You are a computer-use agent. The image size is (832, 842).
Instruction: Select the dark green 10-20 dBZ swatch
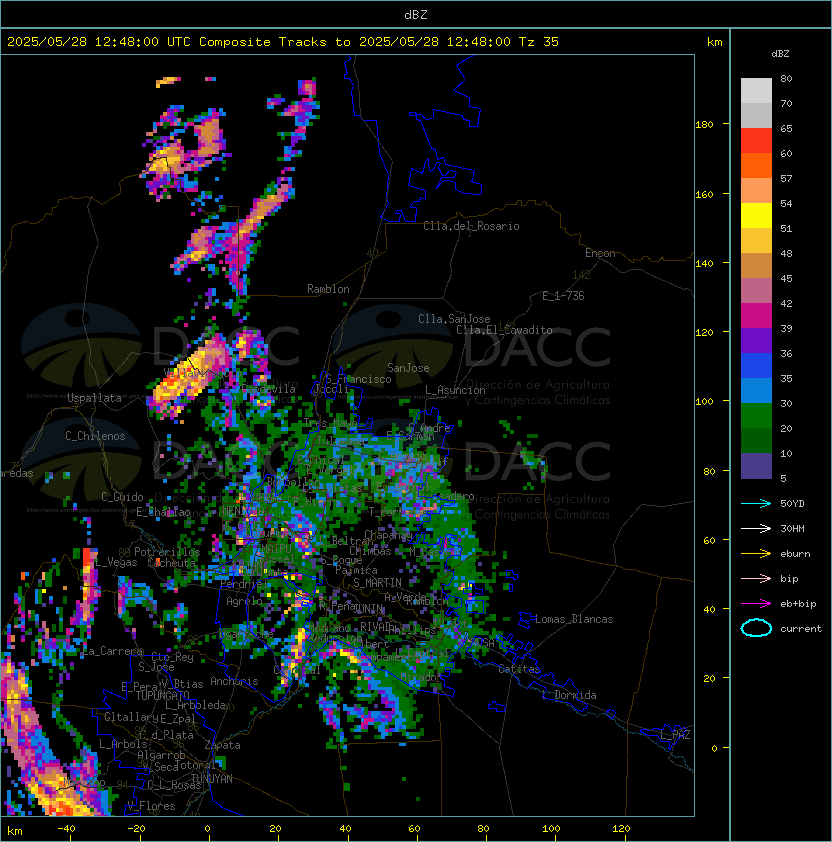(x=756, y=440)
